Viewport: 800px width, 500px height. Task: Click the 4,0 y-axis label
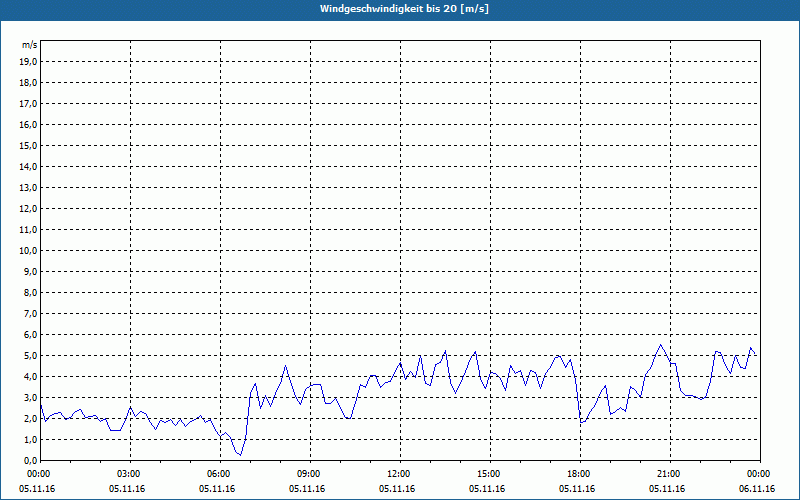30,377
